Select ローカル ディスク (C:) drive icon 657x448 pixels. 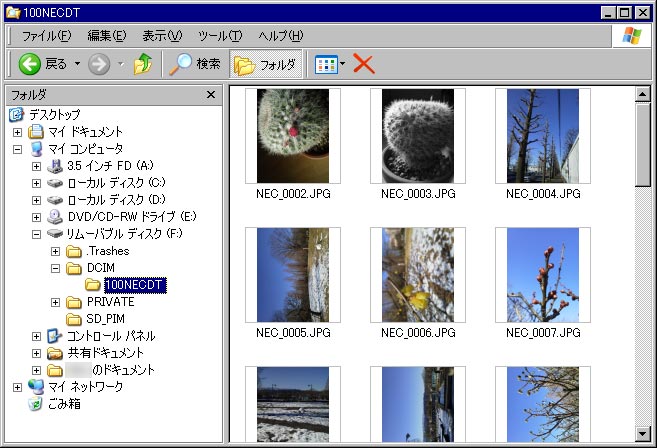[x=55, y=183]
